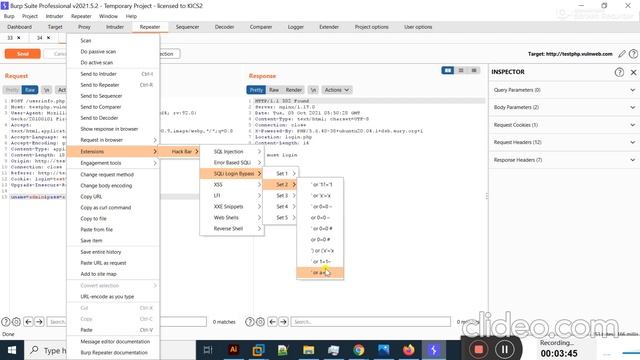
Task: Open Set 1 login bypass payloads
Action: pyautogui.click(x=280, y=173)
